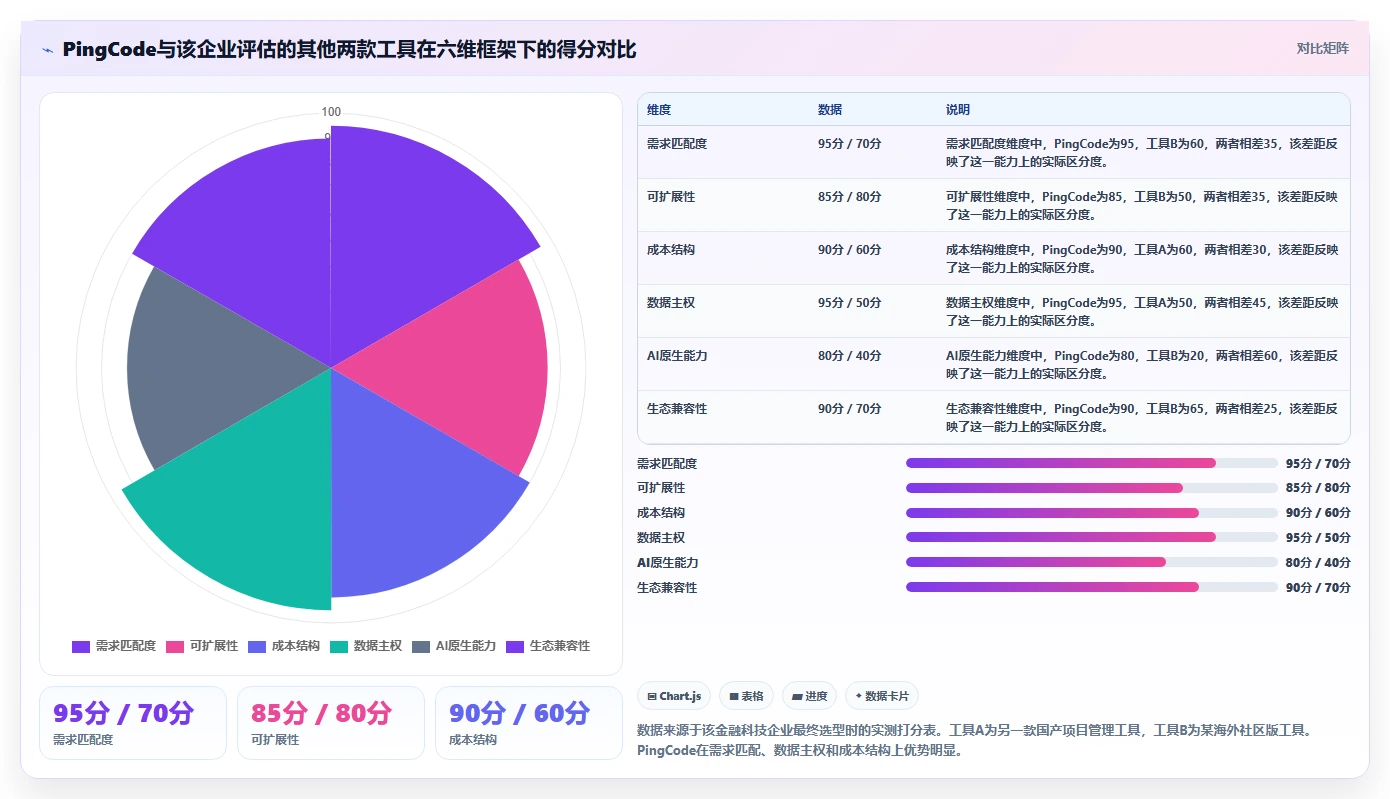Toggle the 需求匹配度 legend swatch
1390x799 pixels.
[x=81, y=646]
